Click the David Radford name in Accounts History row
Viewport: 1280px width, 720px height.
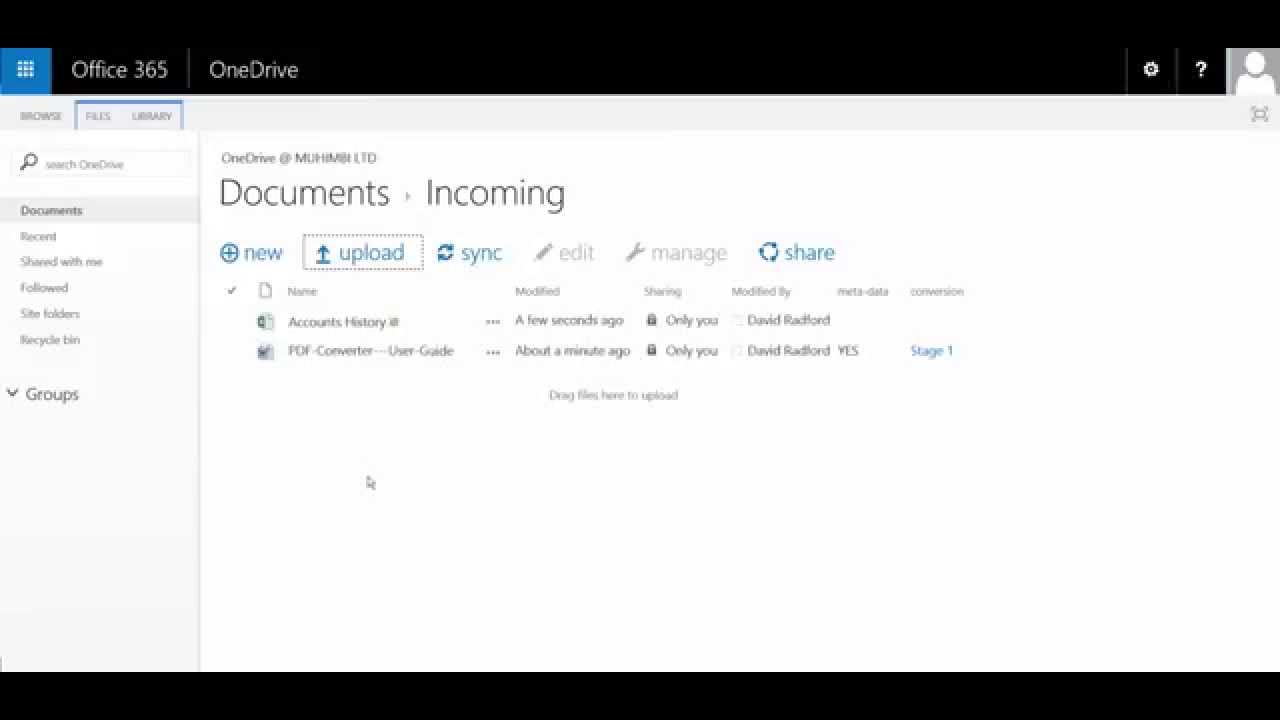point(789,321)
